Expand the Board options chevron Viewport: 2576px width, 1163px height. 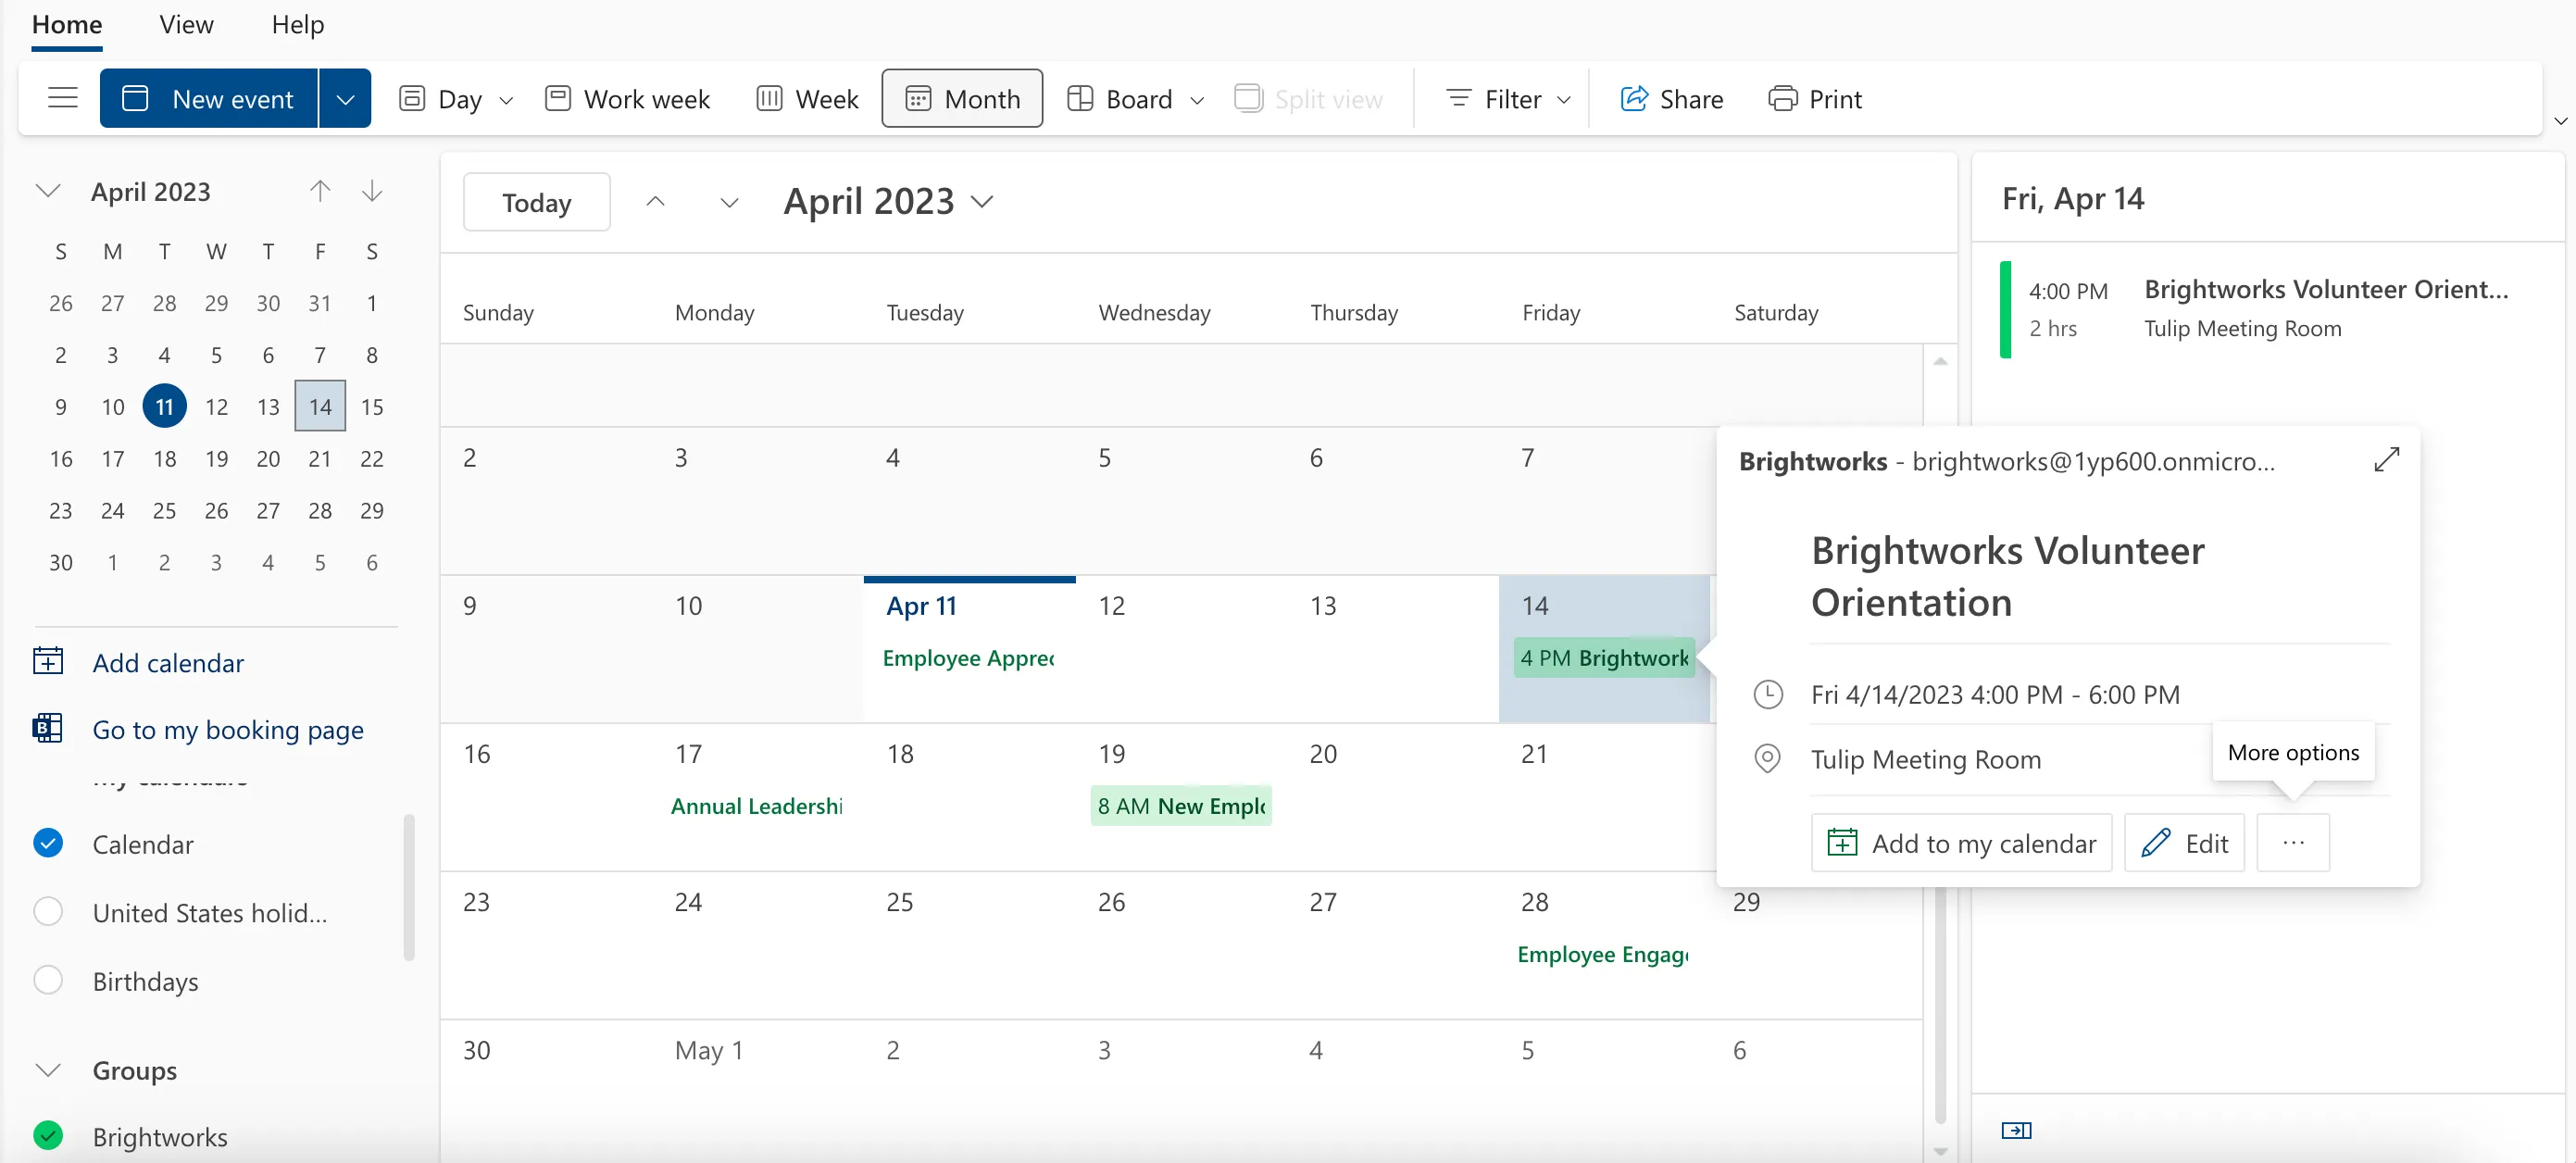coord(1197,100)
